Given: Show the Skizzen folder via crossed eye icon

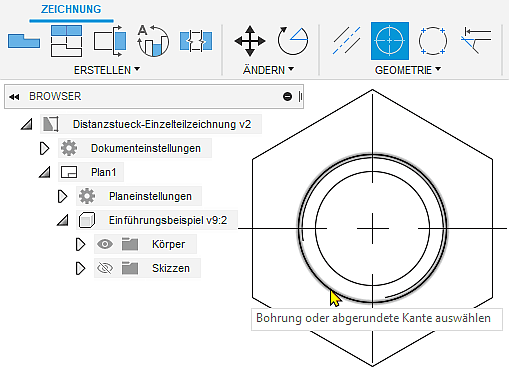Looking at the screenshot, I should click(105, 268).
